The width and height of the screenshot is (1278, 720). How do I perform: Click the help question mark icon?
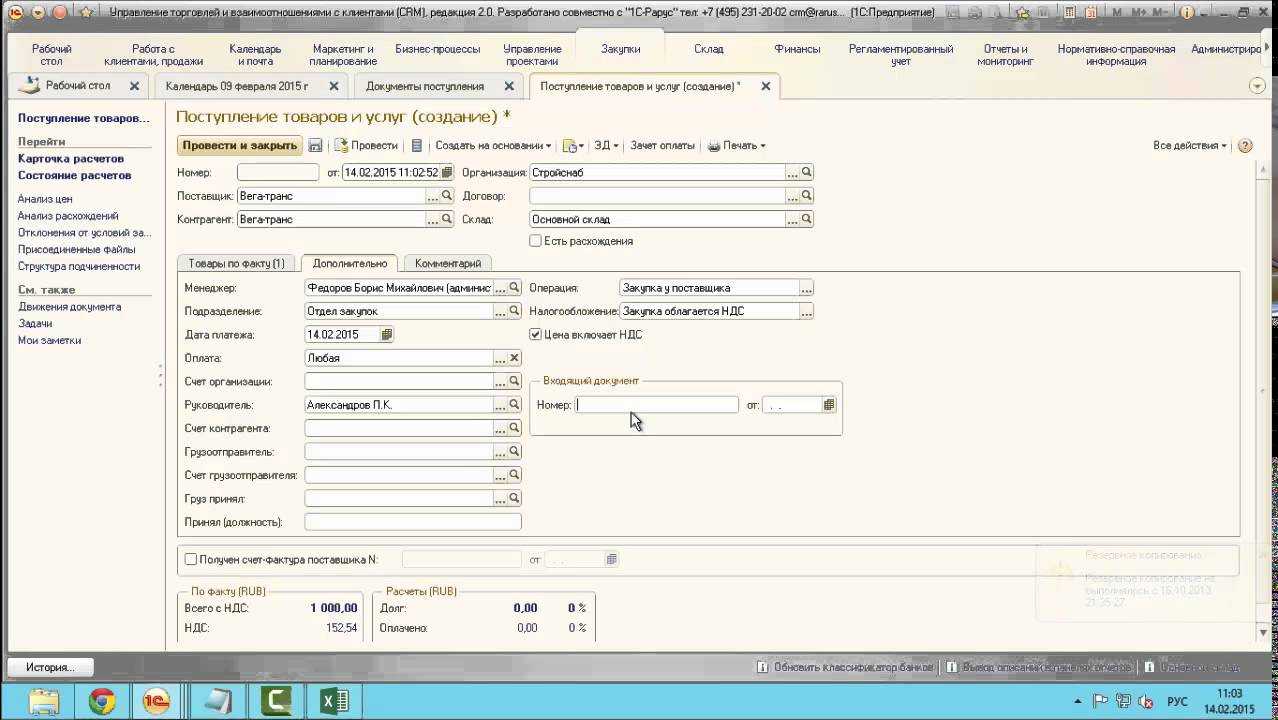pyautogui.click(x=1245, y=146)
